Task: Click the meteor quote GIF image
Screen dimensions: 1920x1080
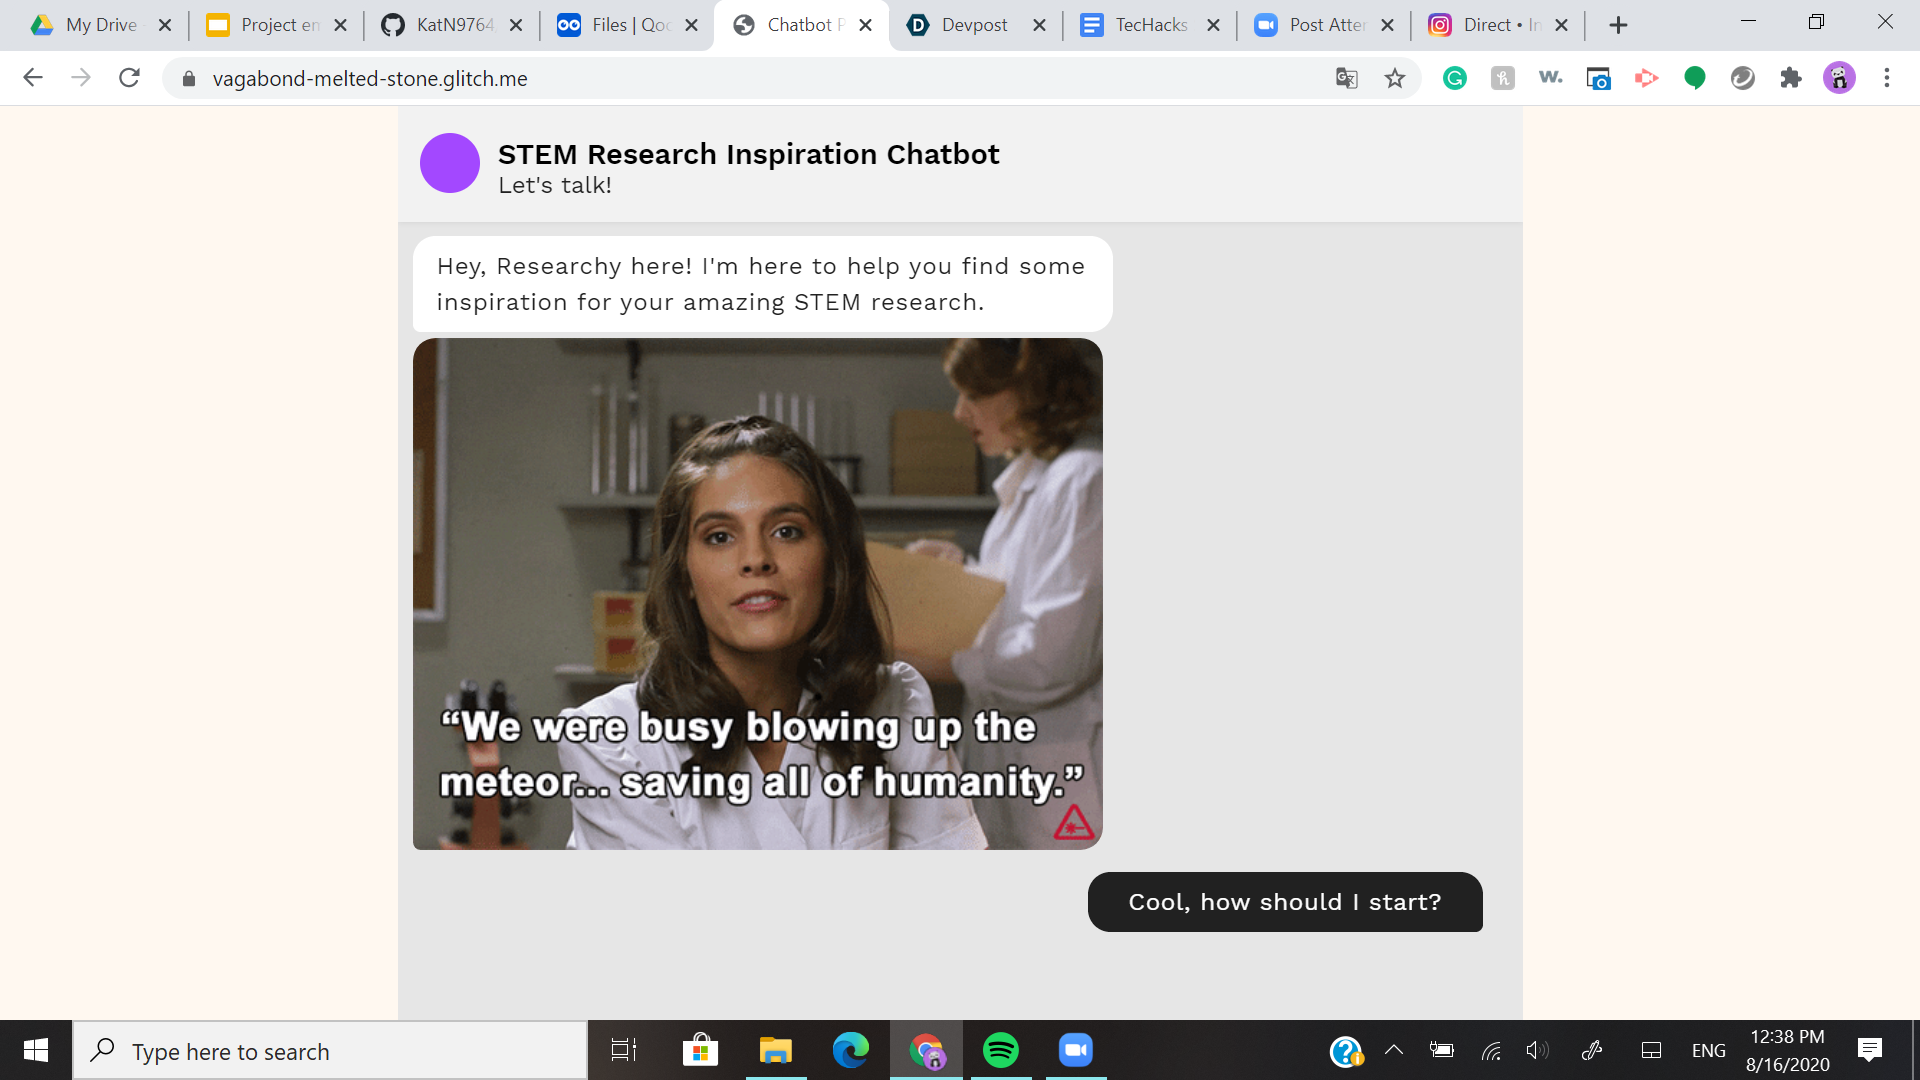Action: [x=757, y=594]
